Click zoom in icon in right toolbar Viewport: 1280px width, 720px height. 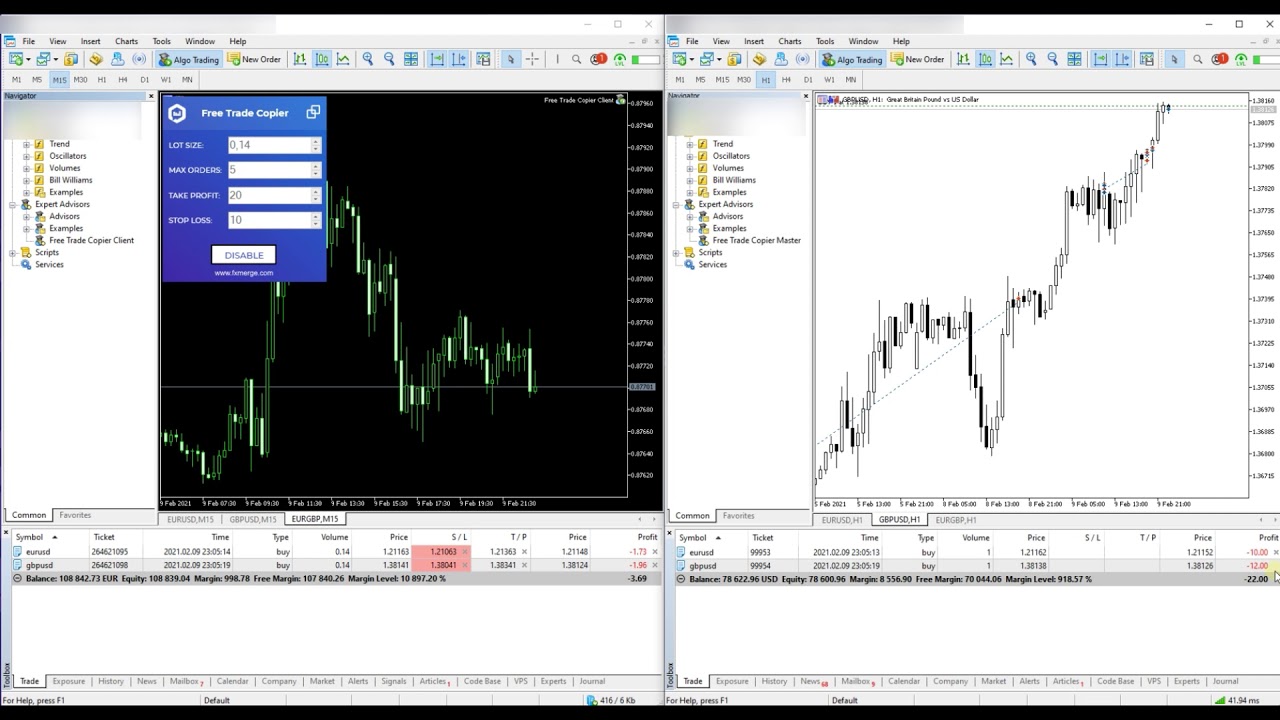click(1031, 59)
